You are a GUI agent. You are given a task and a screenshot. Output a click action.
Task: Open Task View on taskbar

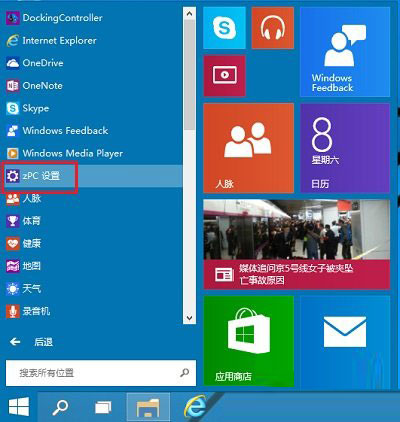pyautogui.click(x=103, y=407)
